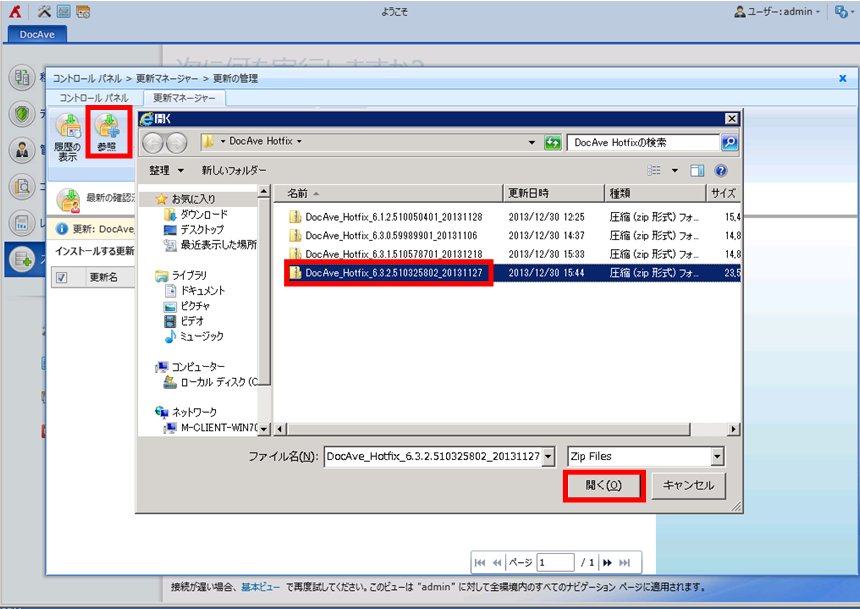Viewport: 860px width, 609px height.
Task: Open 履歴の表示 history view icon
Action: 67,137
